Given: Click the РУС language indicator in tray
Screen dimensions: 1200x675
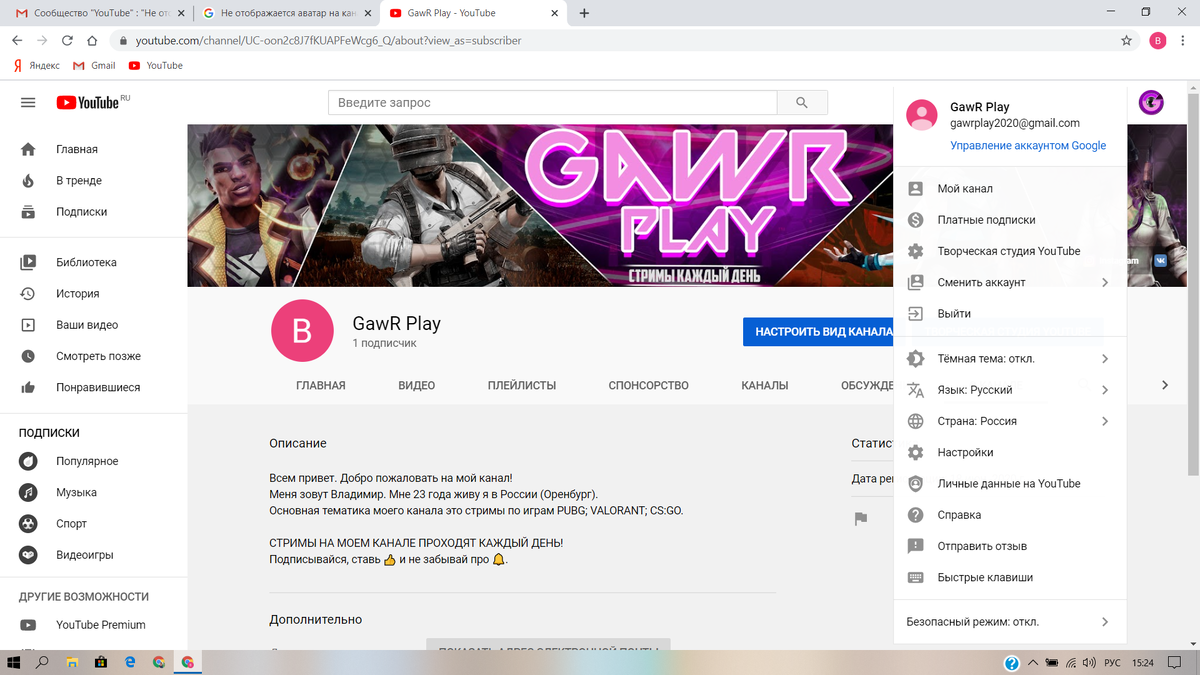Looking at the screenshot, I should (x=1111, y=662).
